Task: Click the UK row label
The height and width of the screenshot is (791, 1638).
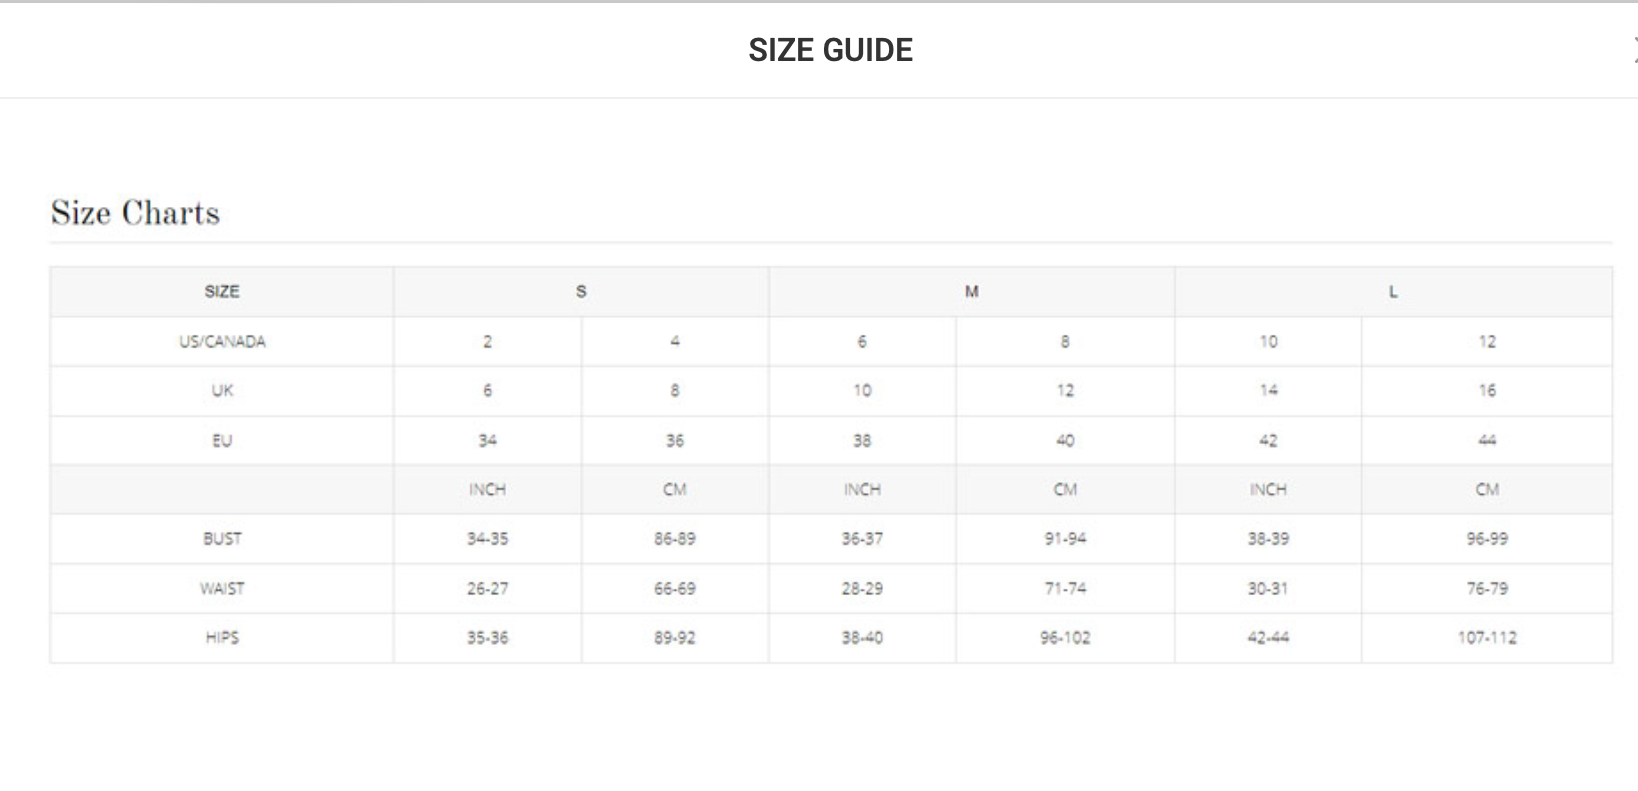Action: point(221,391)
